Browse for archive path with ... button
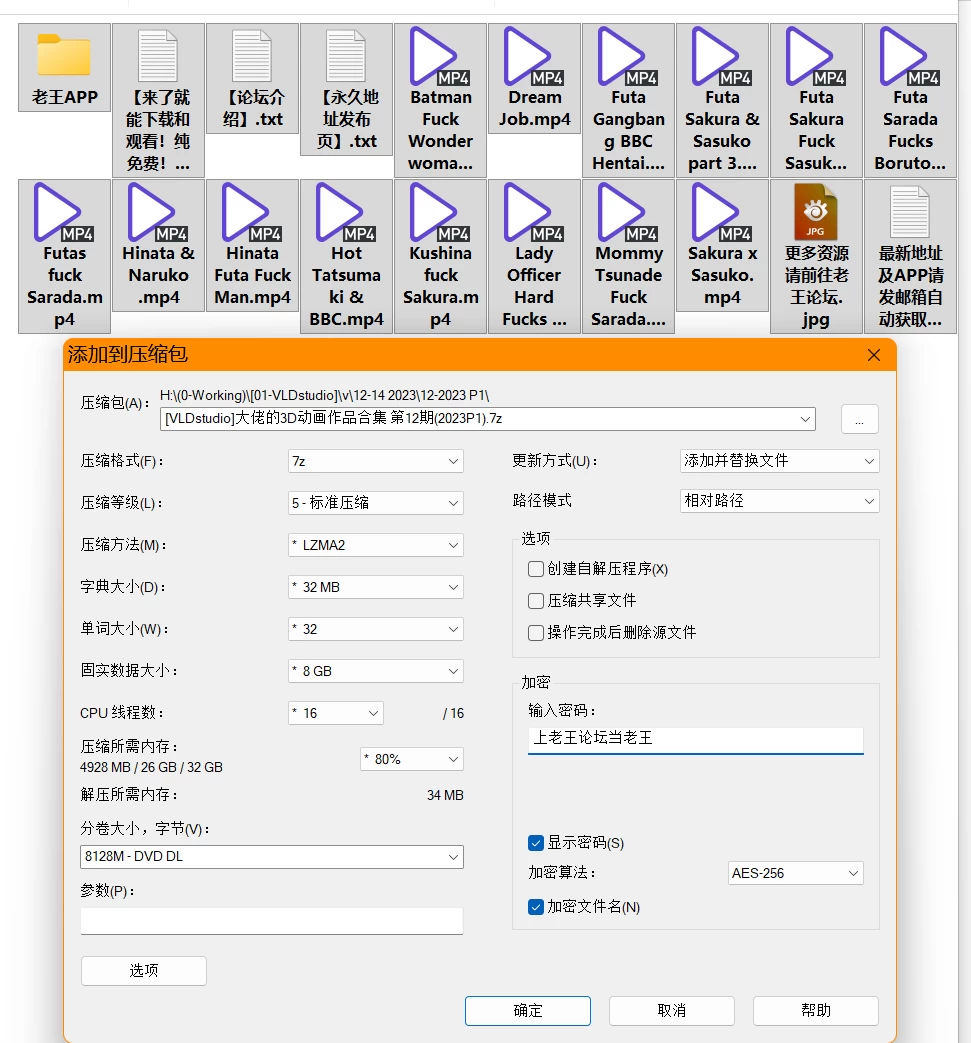The image size is (971, 1043). (859, 419)
